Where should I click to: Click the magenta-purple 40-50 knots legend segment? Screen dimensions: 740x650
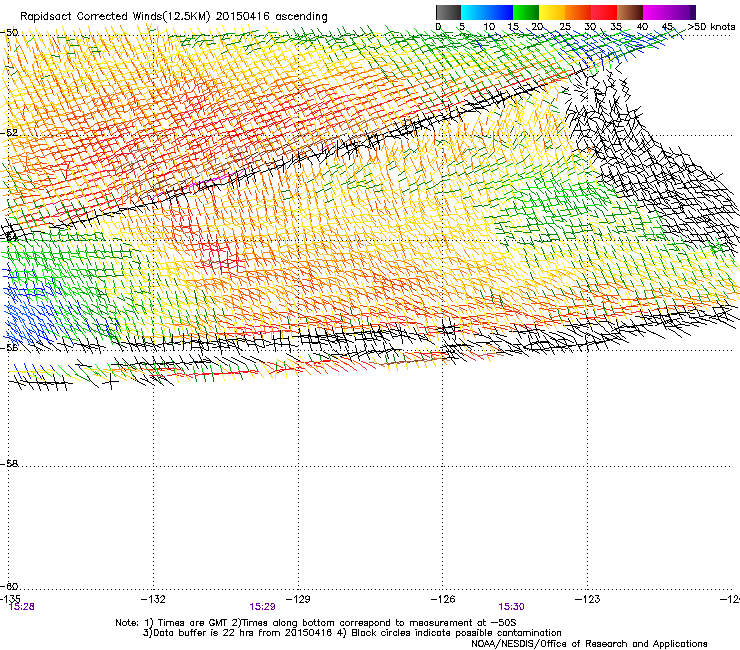[x=669, y=12]
